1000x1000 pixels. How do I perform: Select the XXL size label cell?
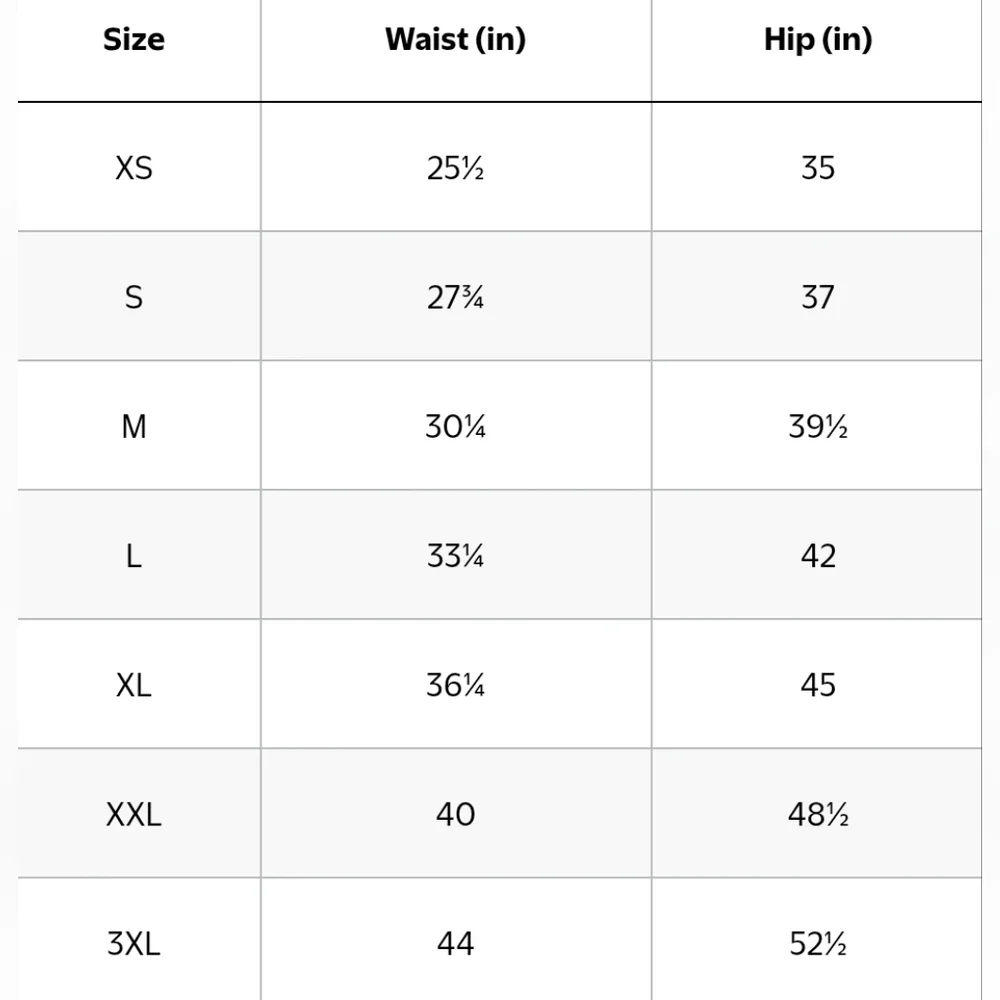pyautogui.click(x=134, y=814)
